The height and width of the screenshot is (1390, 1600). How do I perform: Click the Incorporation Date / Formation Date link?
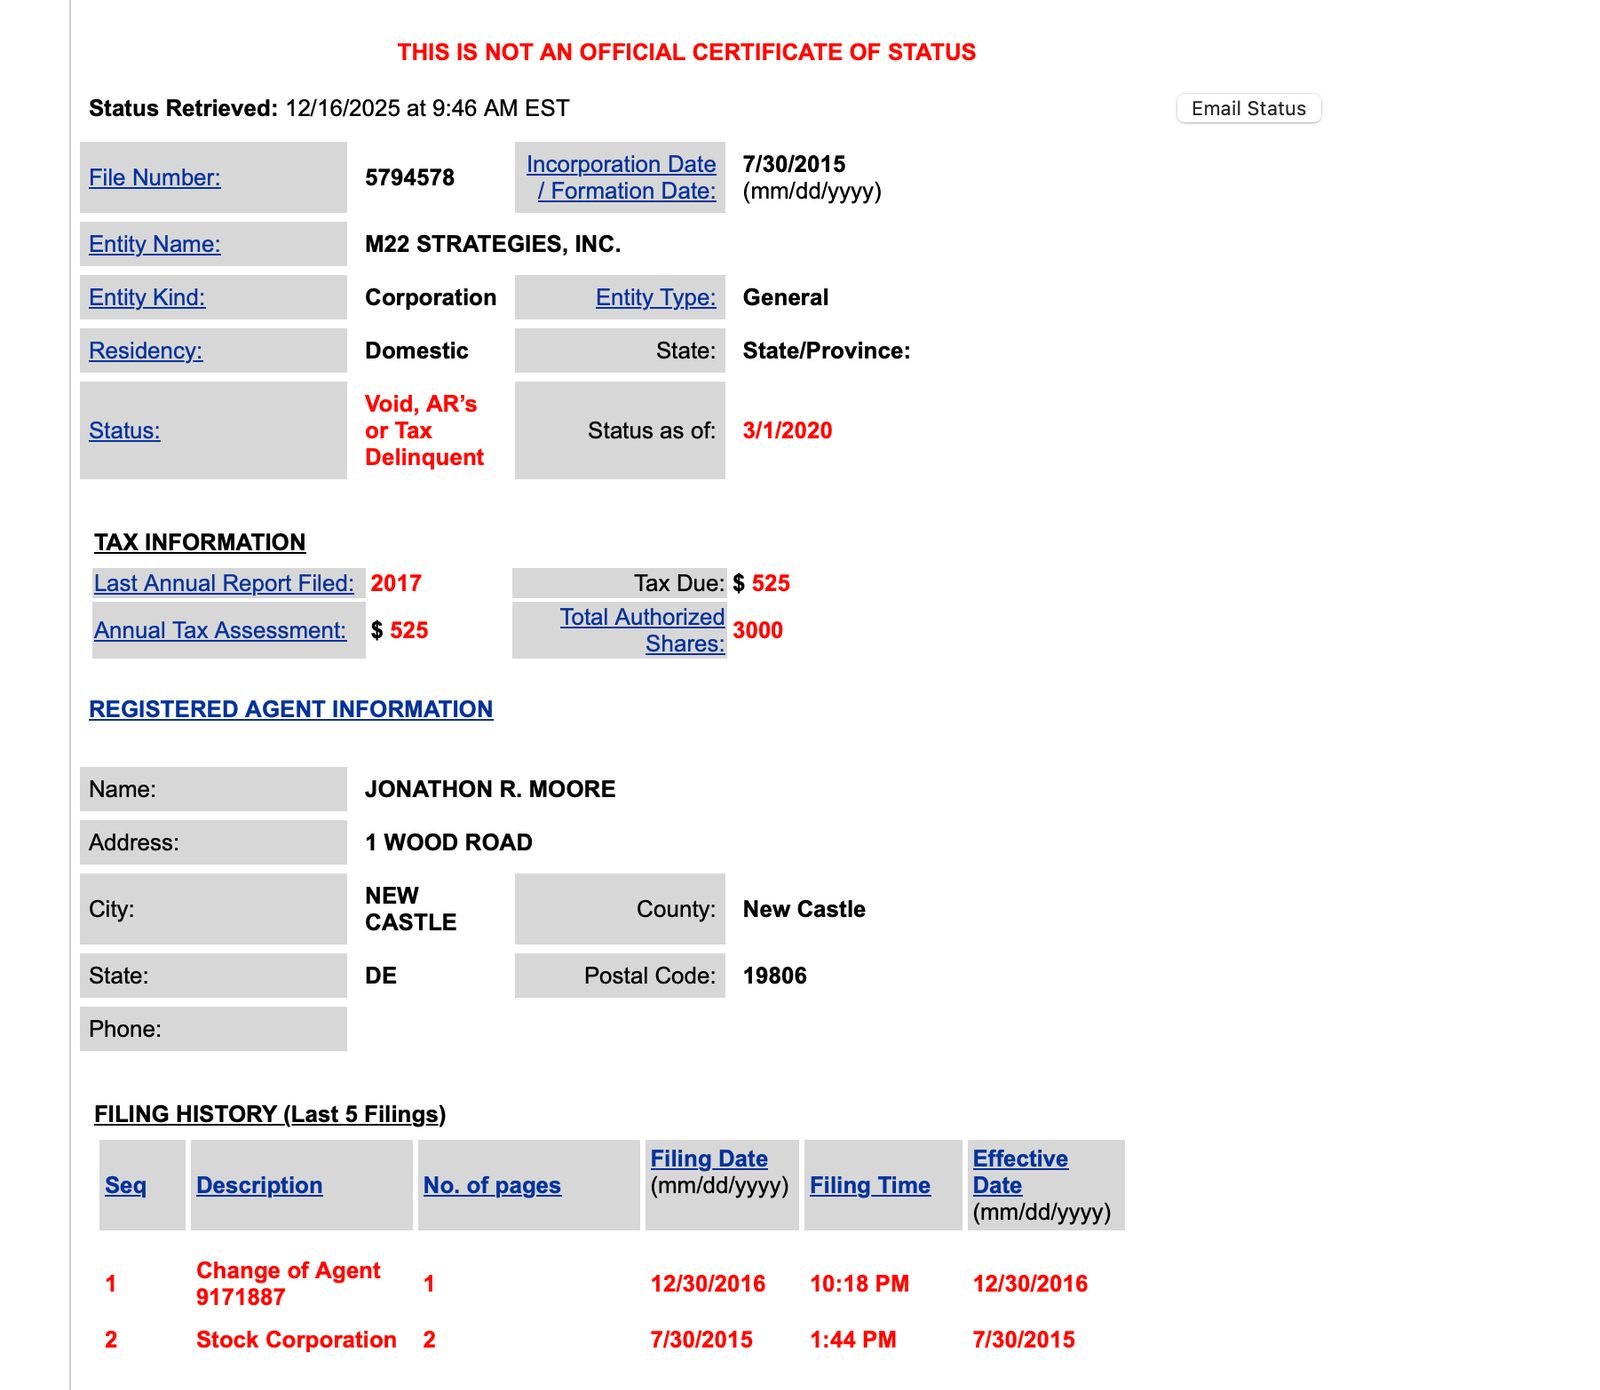coord(621,177)
